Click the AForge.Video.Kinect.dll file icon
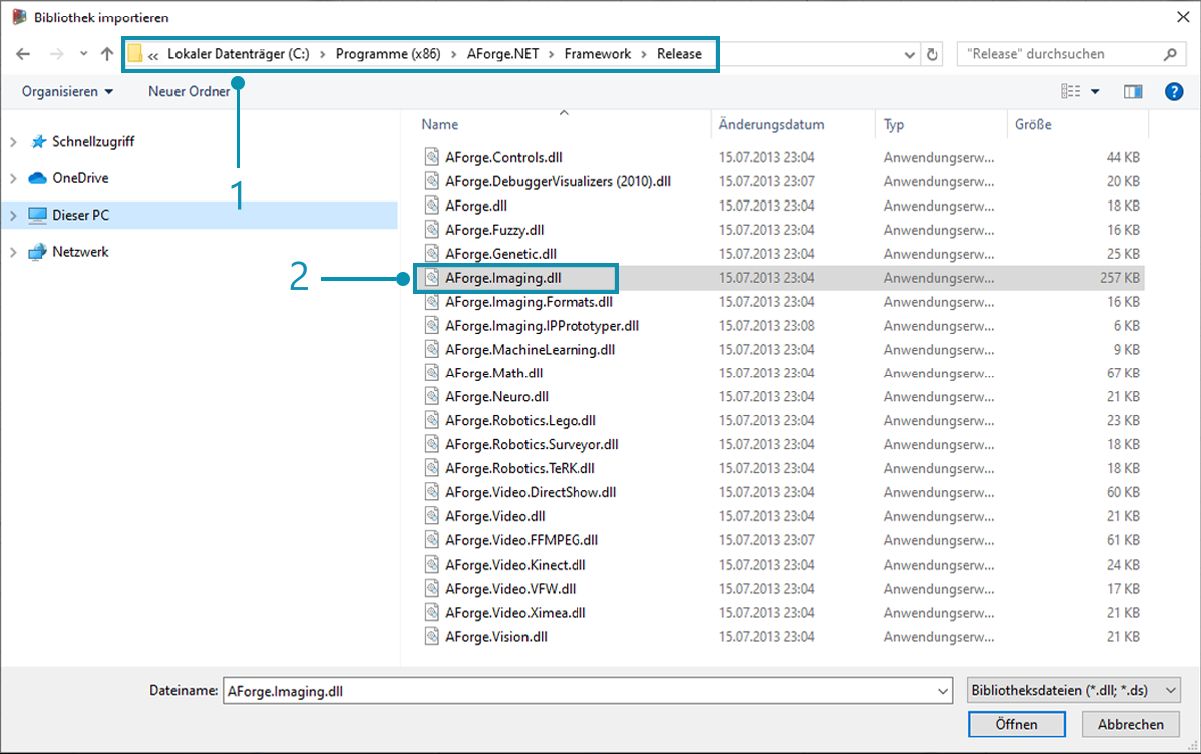 (431, 565)
